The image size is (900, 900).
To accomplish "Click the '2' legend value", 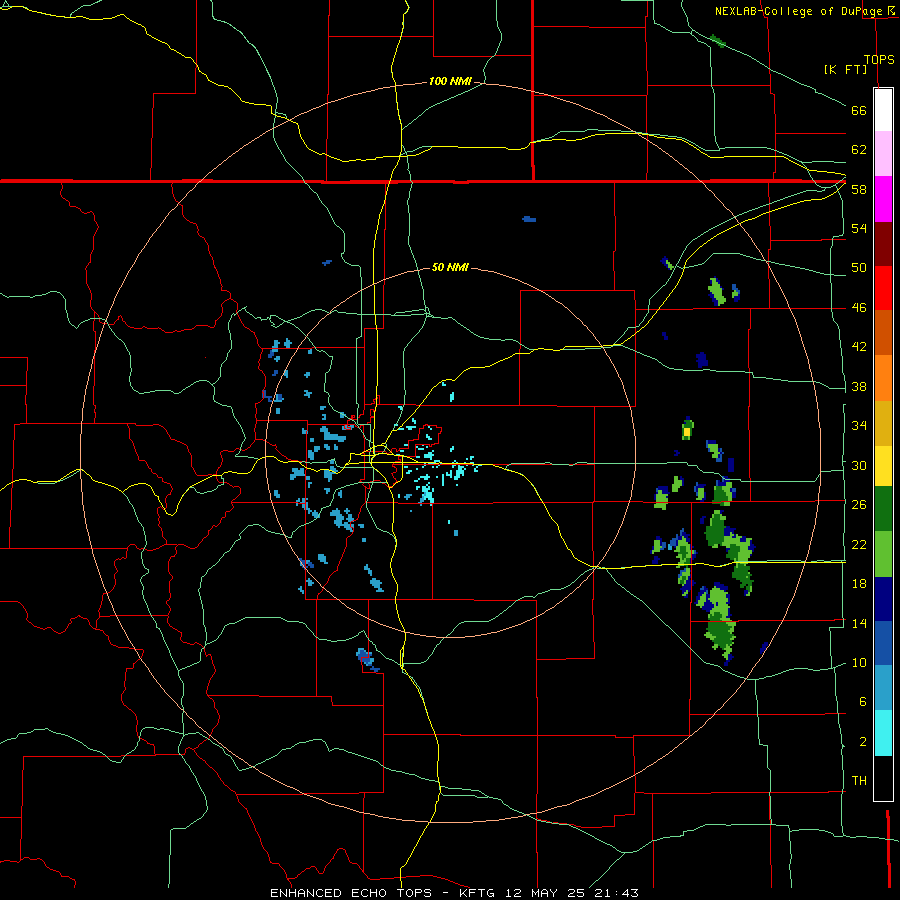I will coord(862,742).
